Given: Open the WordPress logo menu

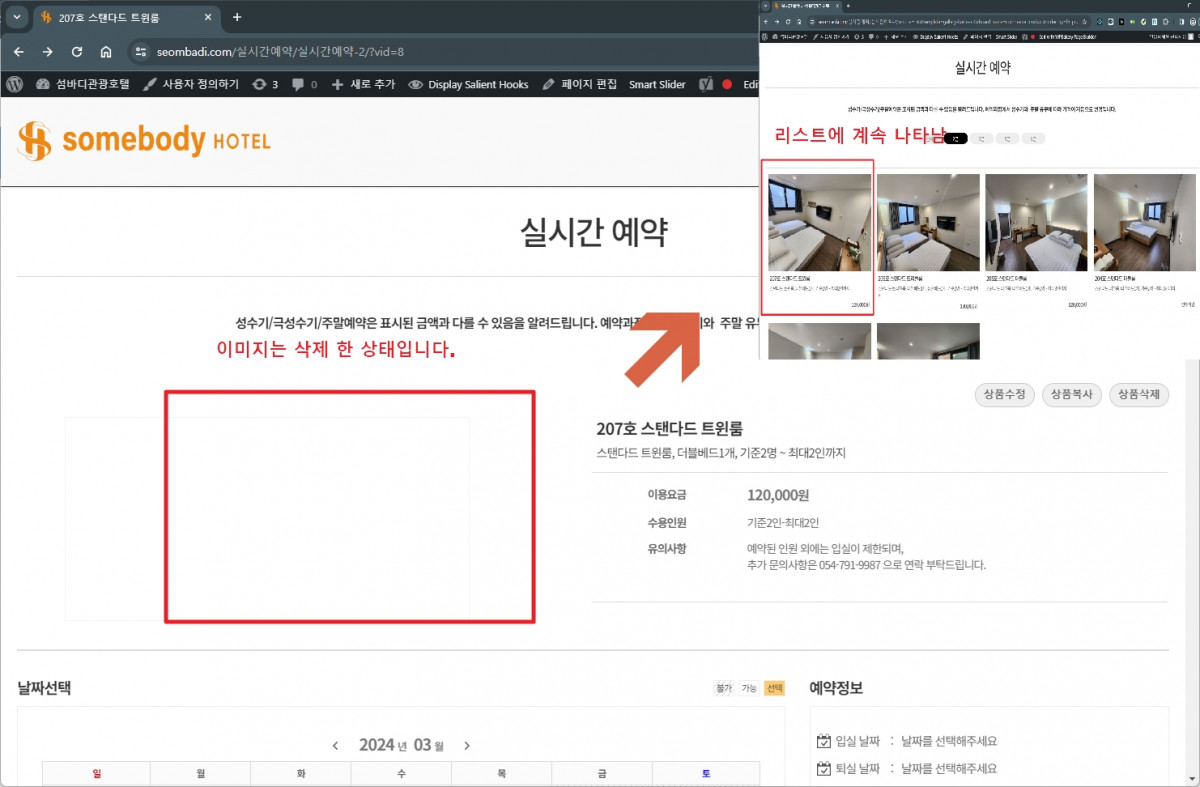Looking at the screenshot, I should [14, 84].
